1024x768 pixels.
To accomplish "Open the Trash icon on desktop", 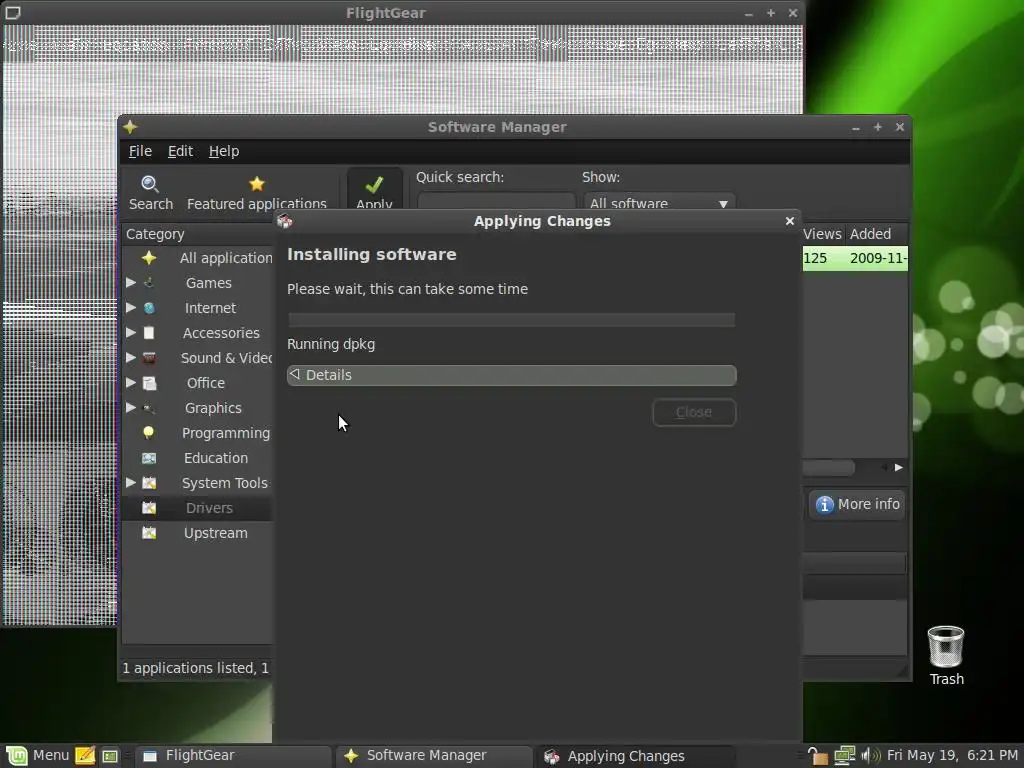I will point(946,647).
